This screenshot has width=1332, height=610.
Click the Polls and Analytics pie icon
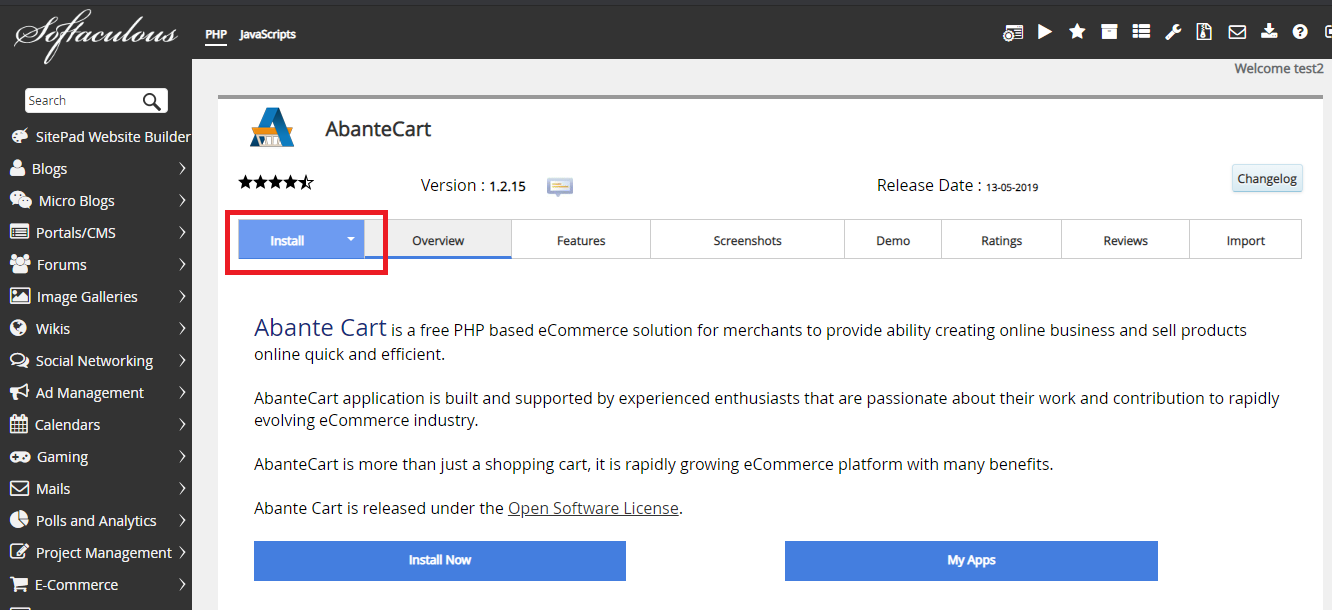pyautogui.click(x=18, y=520)
